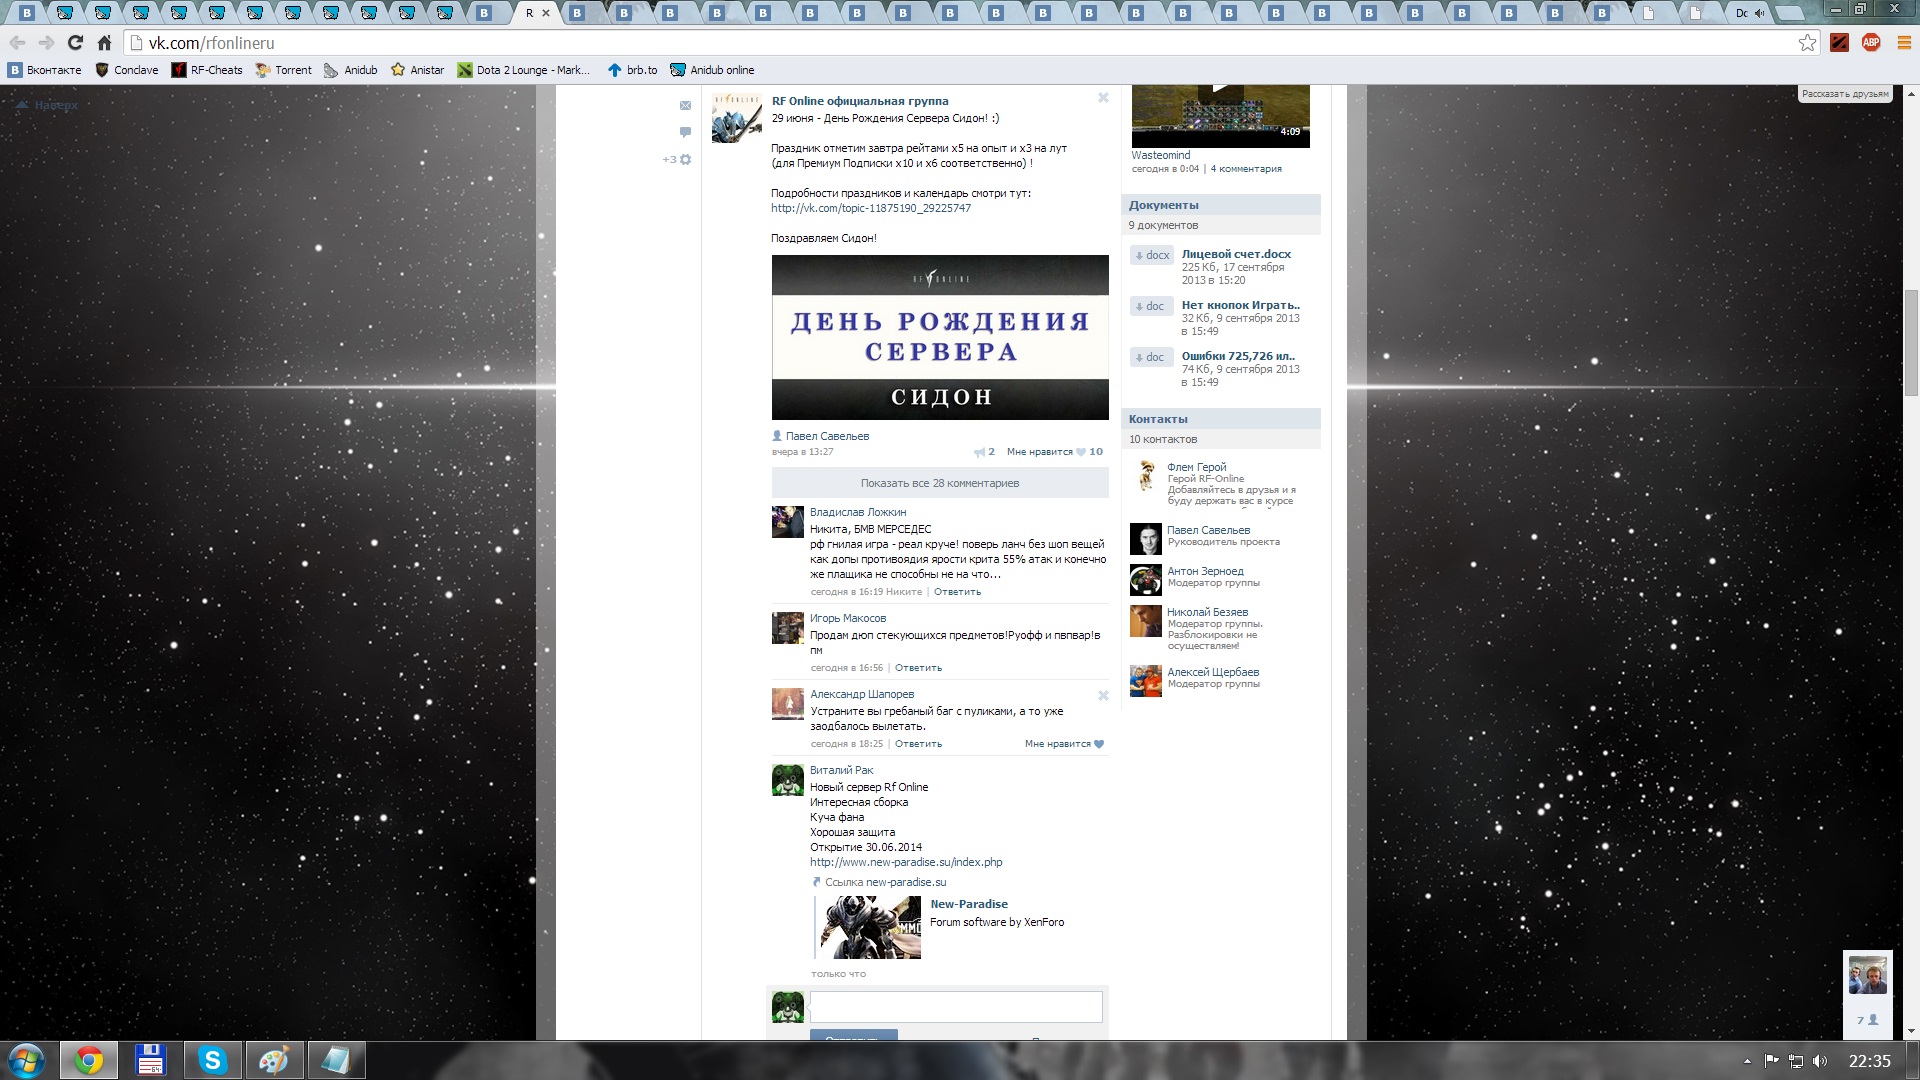1920x1080 pixels.
Task: Open Виталий Рак's profile link
Action: tap(841, 770)
